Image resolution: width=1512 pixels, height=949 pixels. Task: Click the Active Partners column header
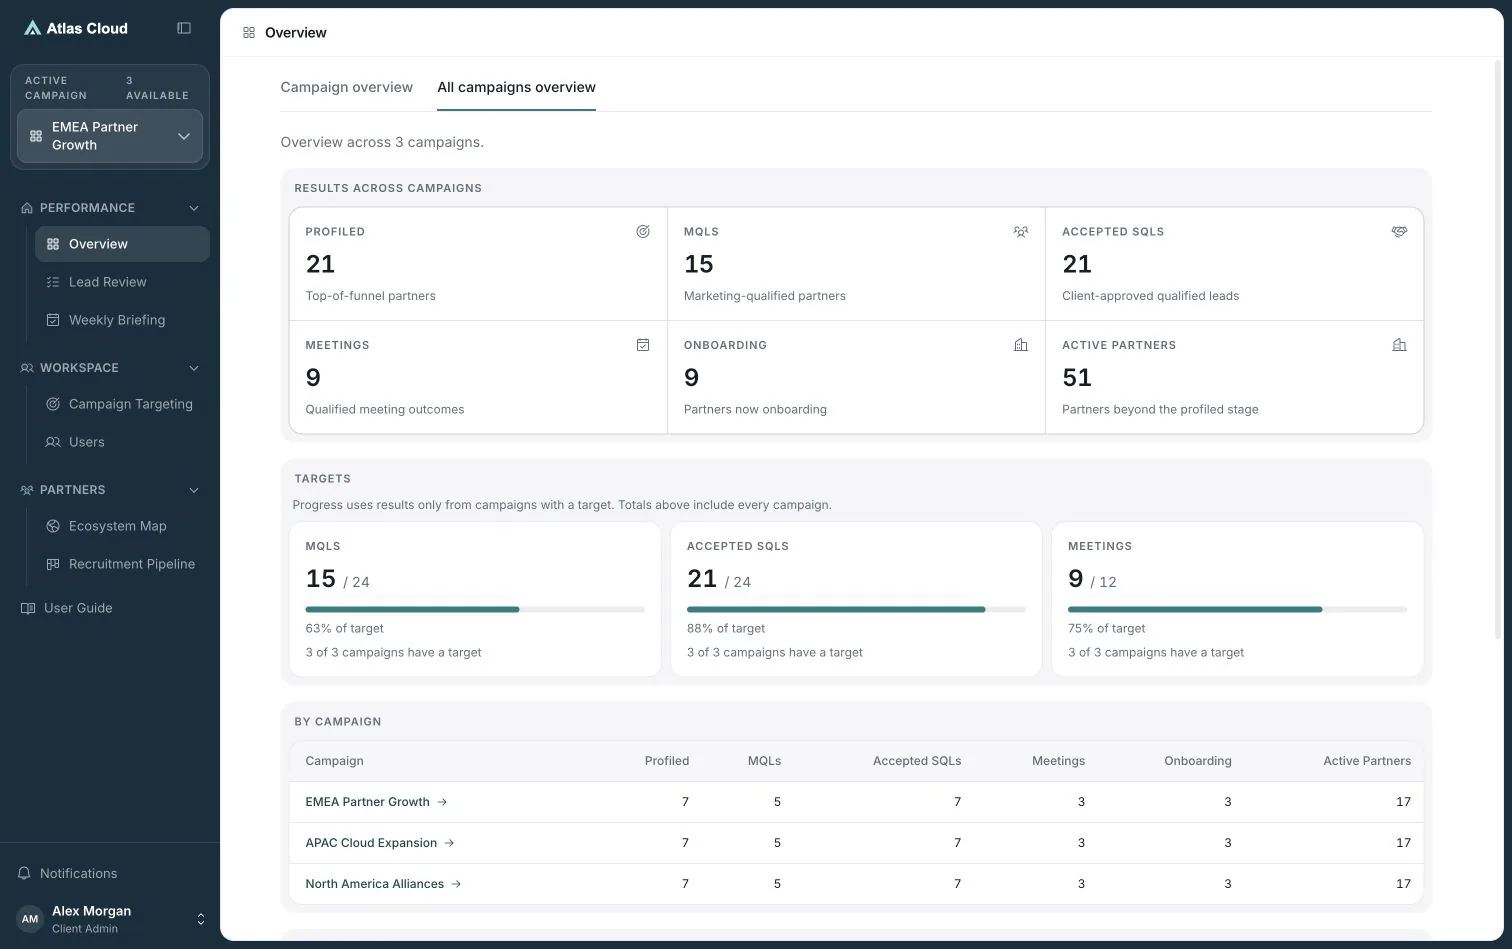[1367, 761]
